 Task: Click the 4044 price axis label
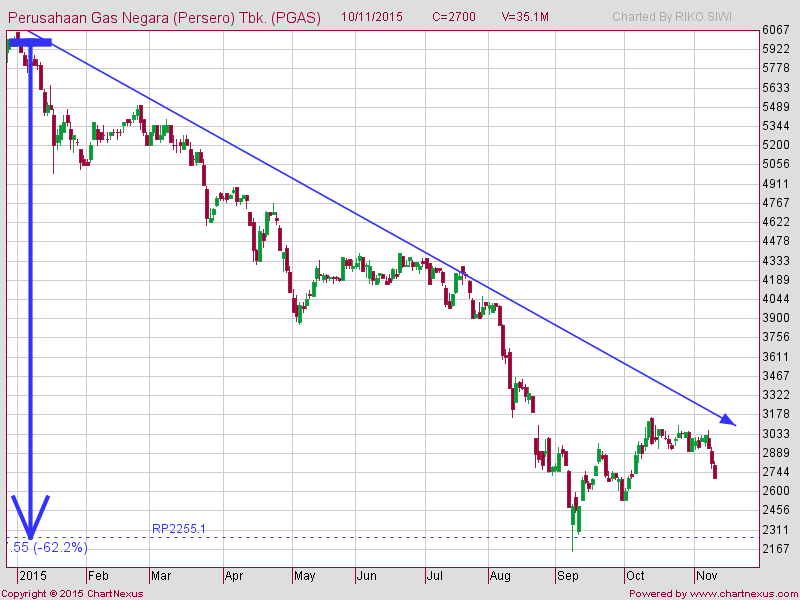pos(776,298)
